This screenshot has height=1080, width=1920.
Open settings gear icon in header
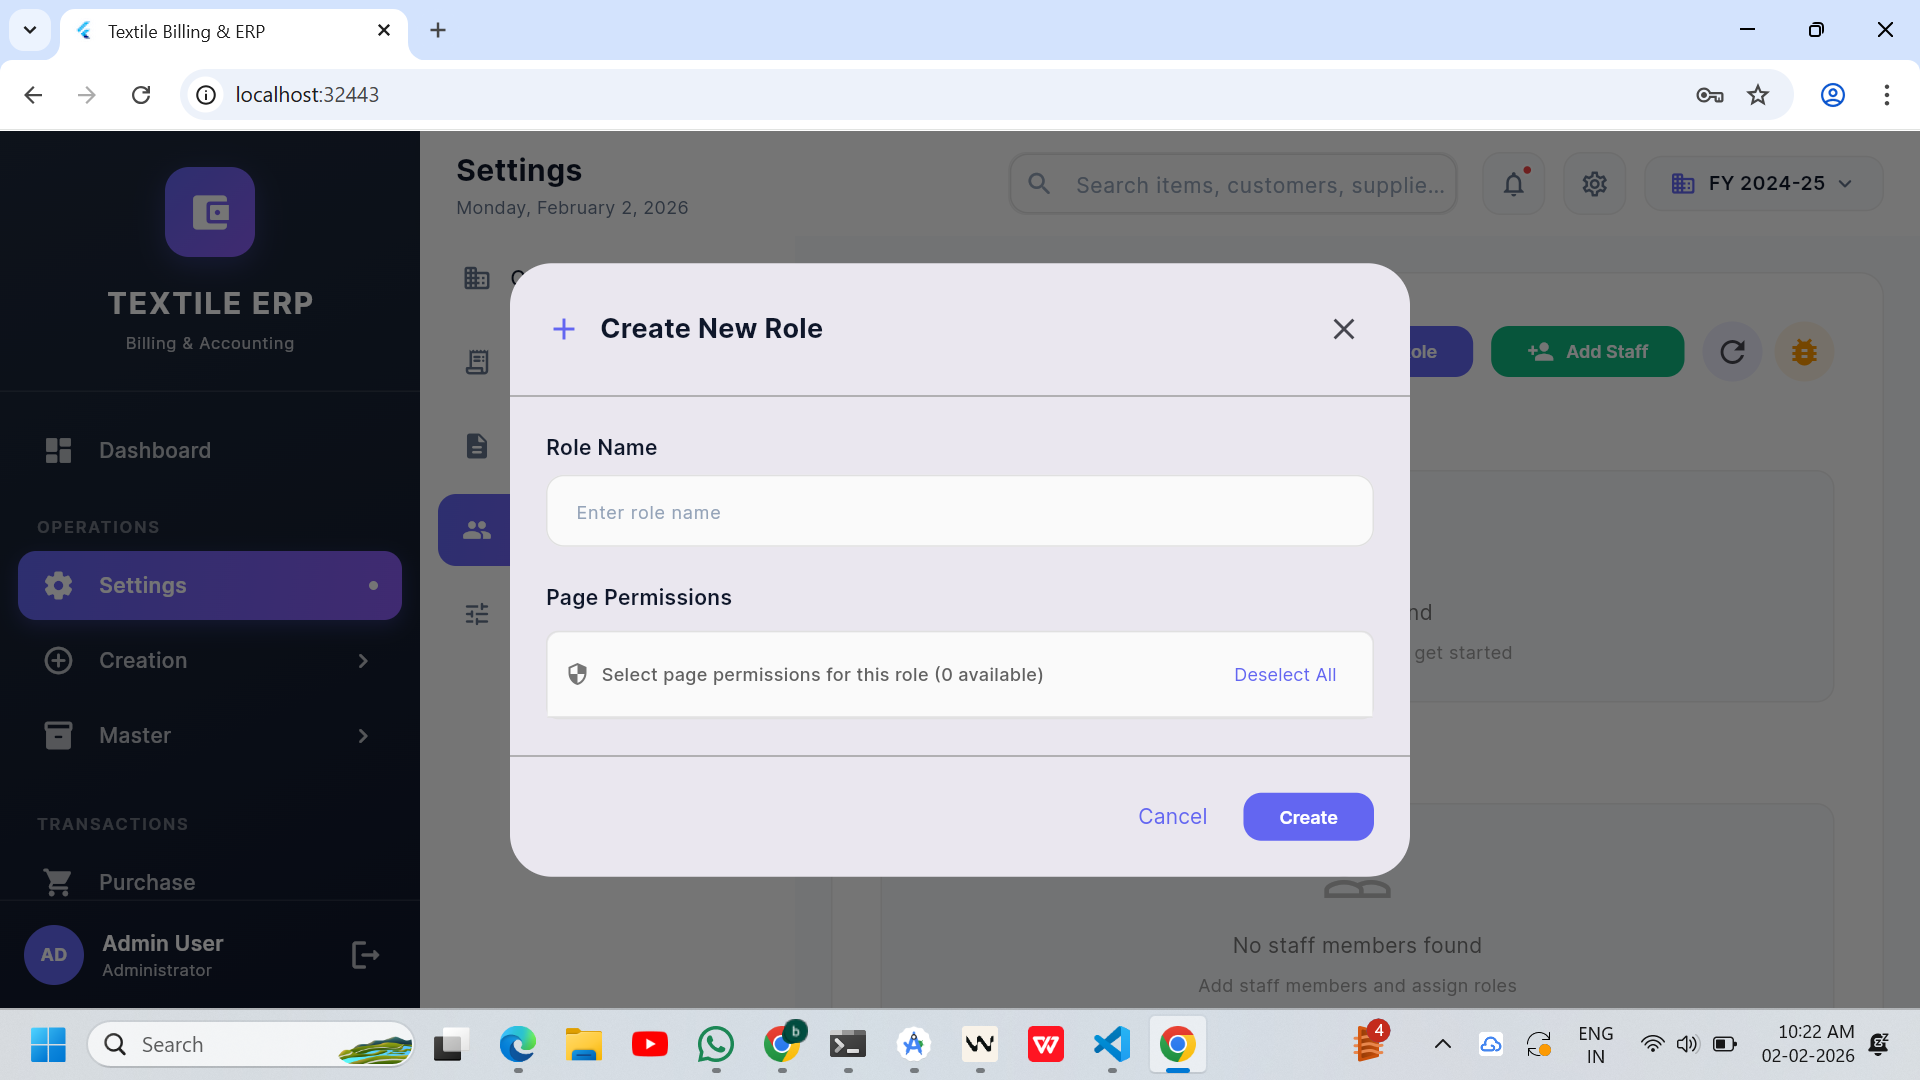1594,184
